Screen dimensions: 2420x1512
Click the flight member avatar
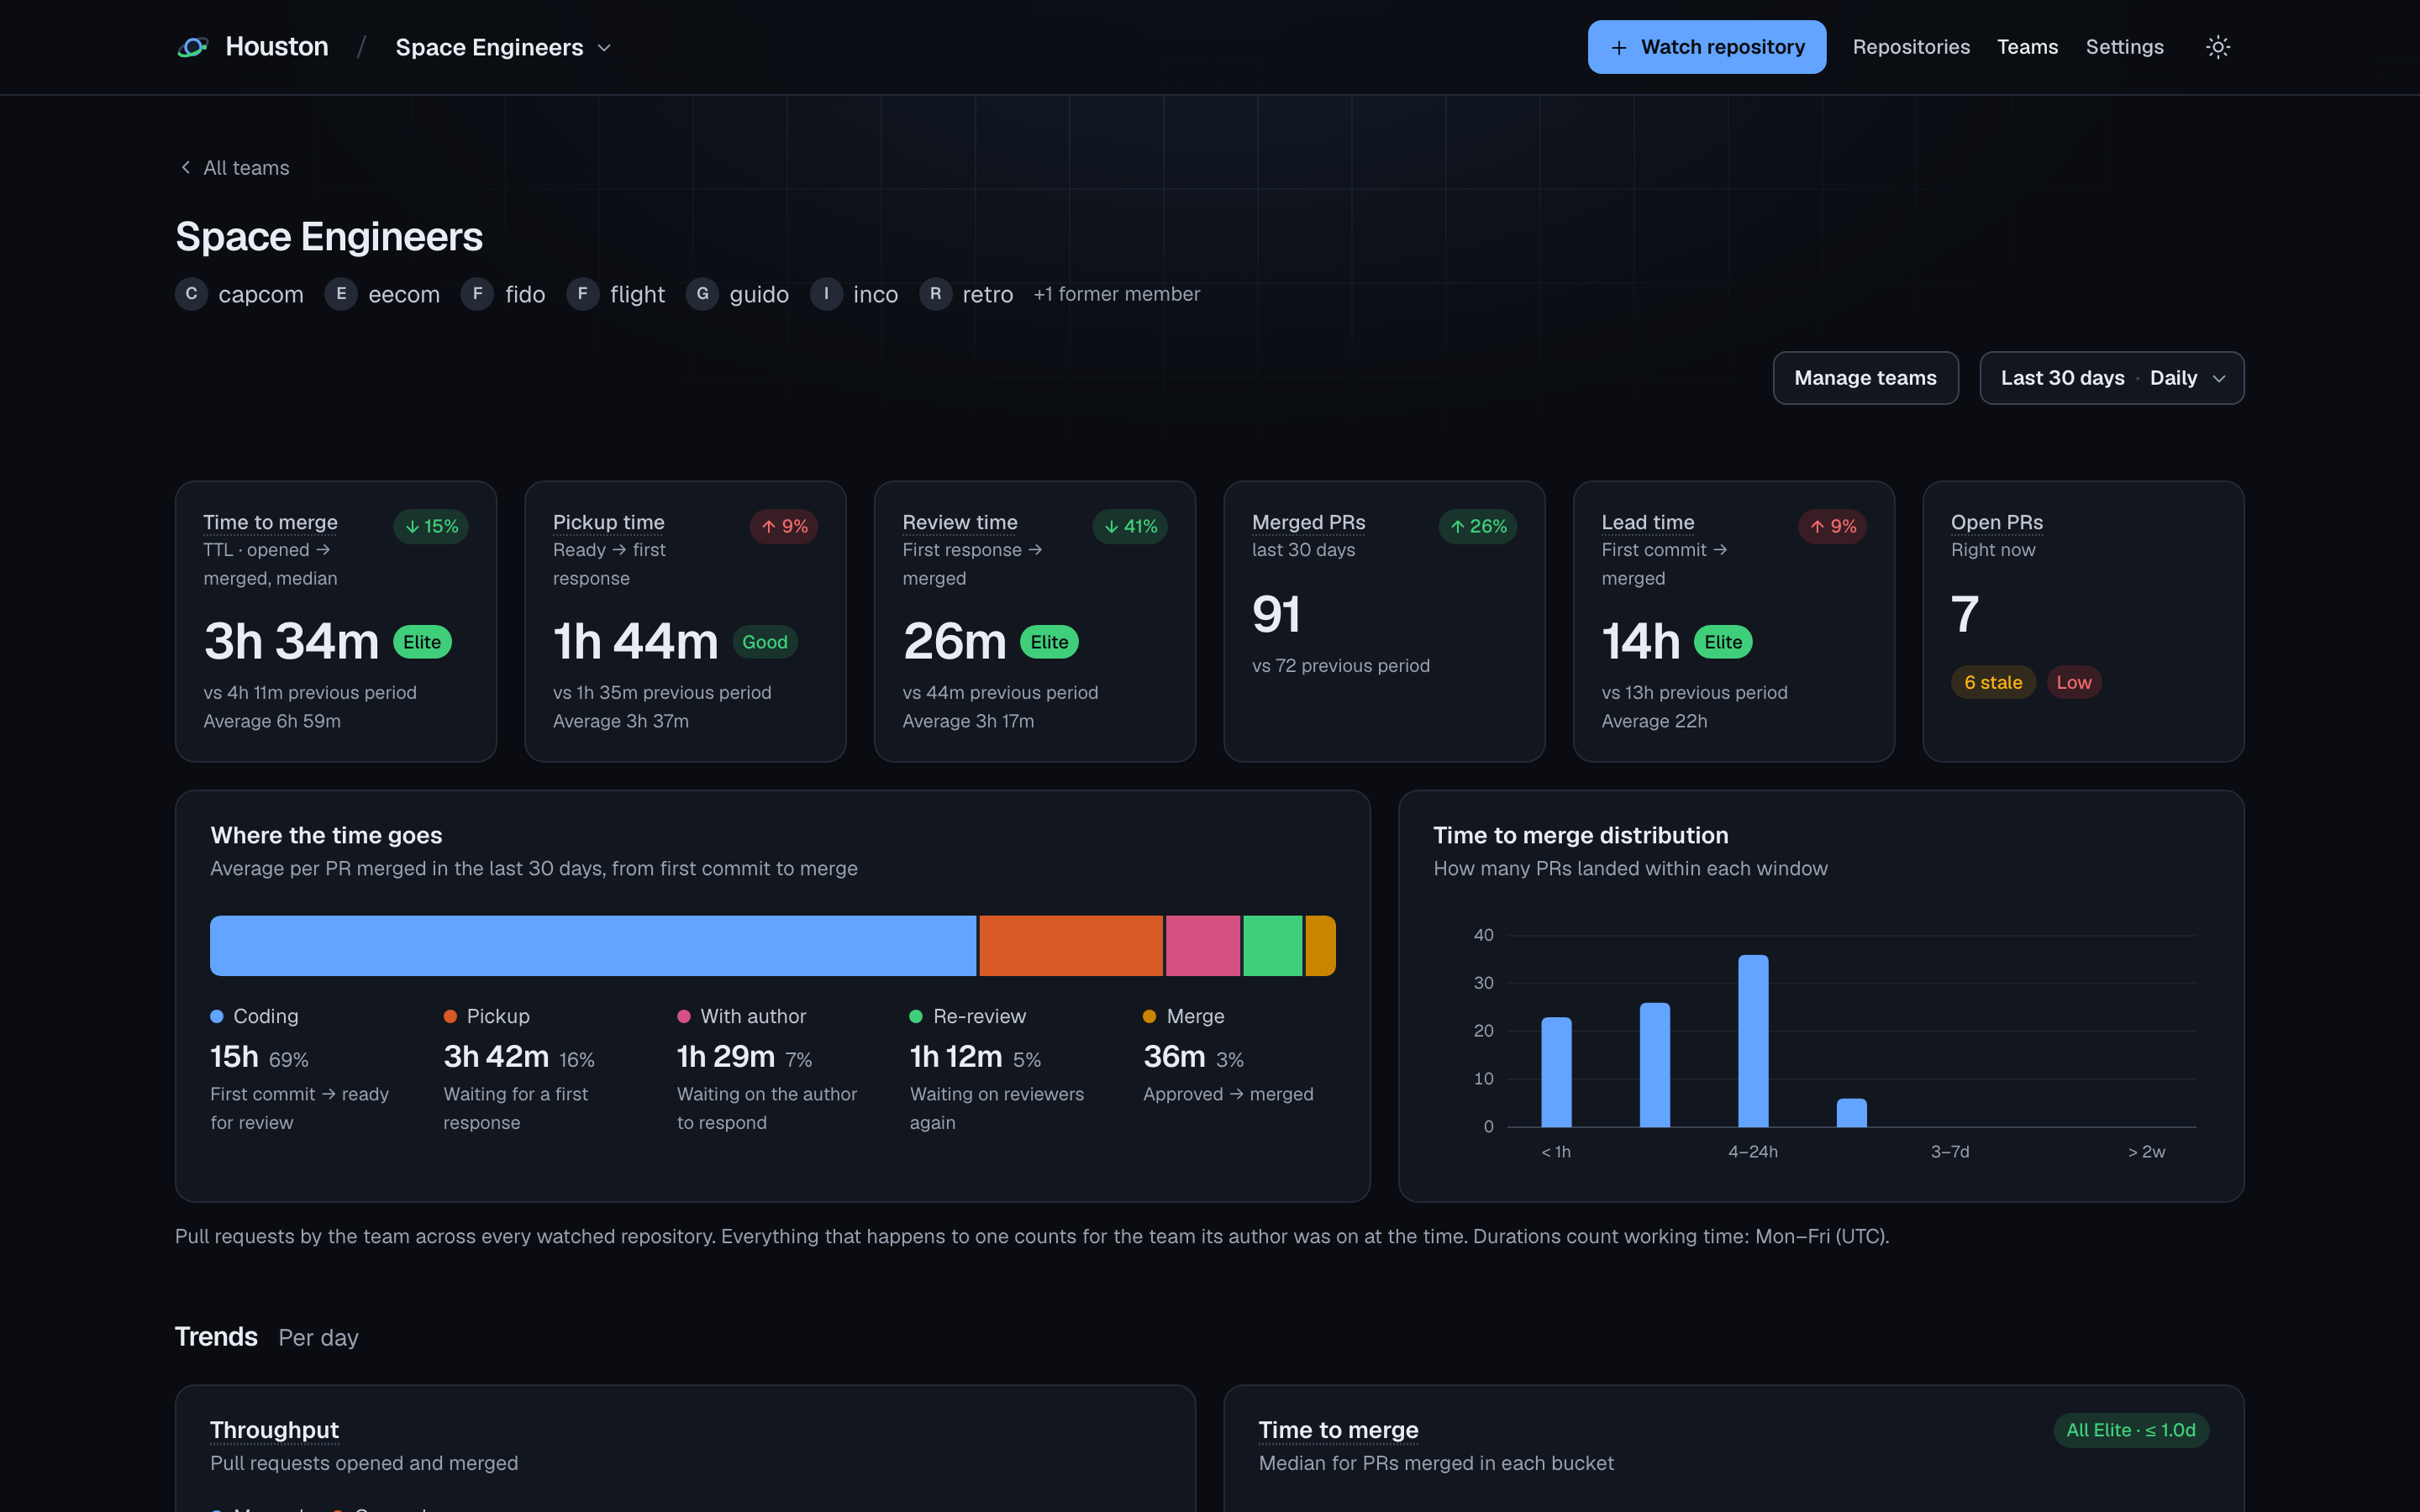pyautogui.click(x=582, y=294)
